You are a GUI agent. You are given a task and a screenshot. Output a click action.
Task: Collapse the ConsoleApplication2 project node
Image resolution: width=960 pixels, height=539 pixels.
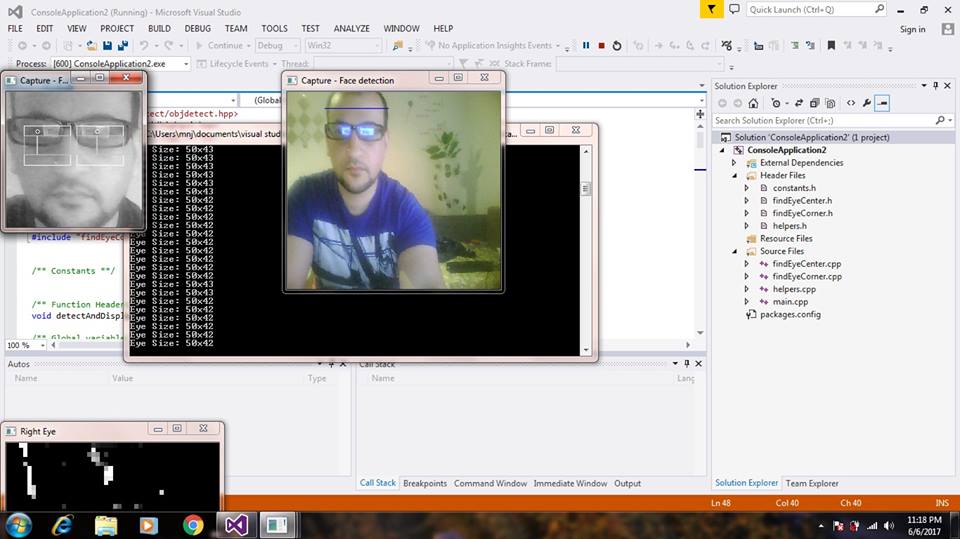pyautogui.click(x=722, y=150)
